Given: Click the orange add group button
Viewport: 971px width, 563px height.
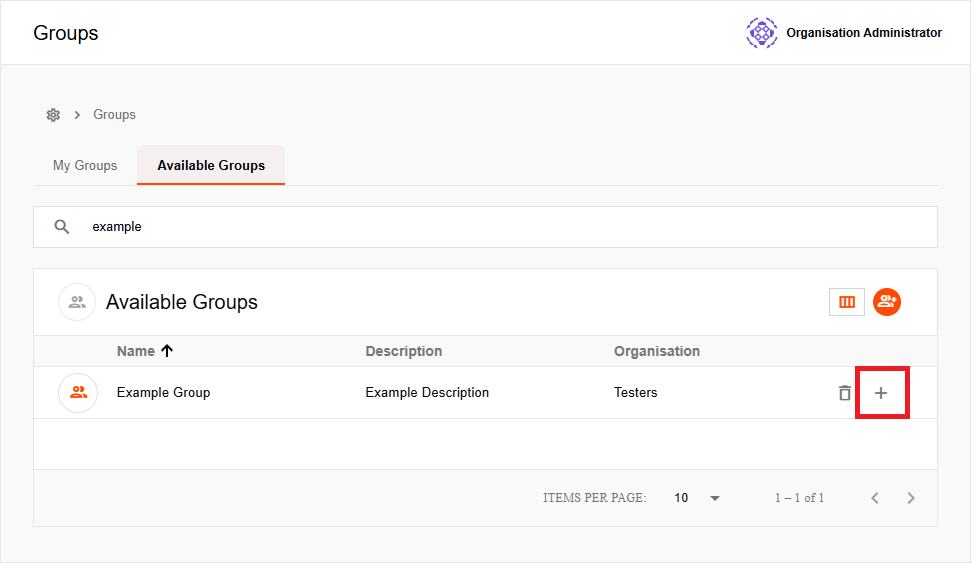Looking at the screenshot, I should point(887,302).
